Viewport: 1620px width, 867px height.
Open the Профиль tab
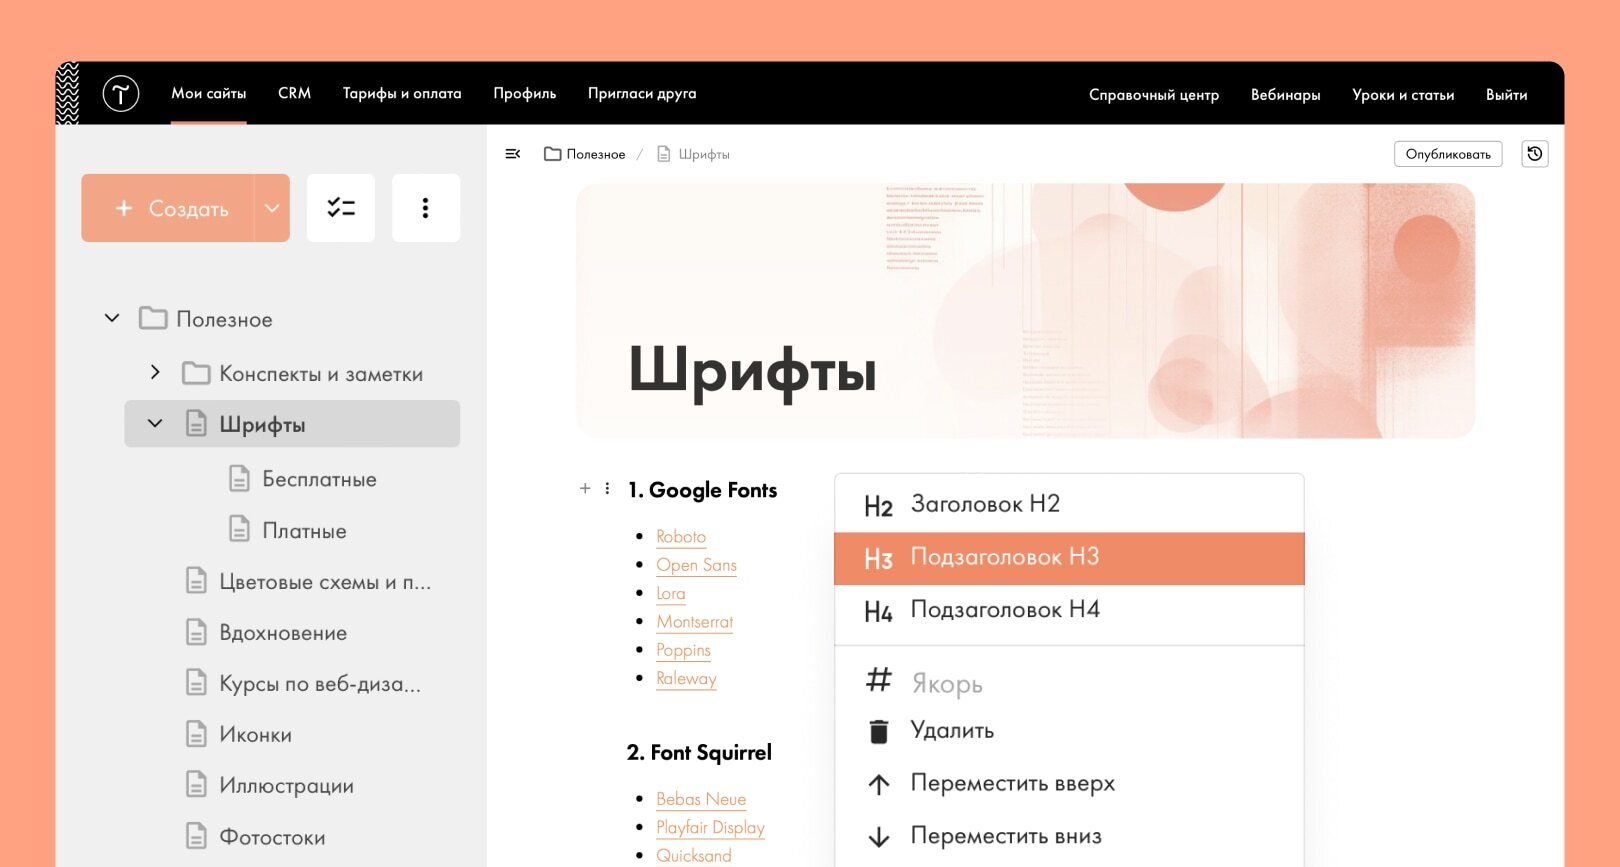click(x=525, y=93)
